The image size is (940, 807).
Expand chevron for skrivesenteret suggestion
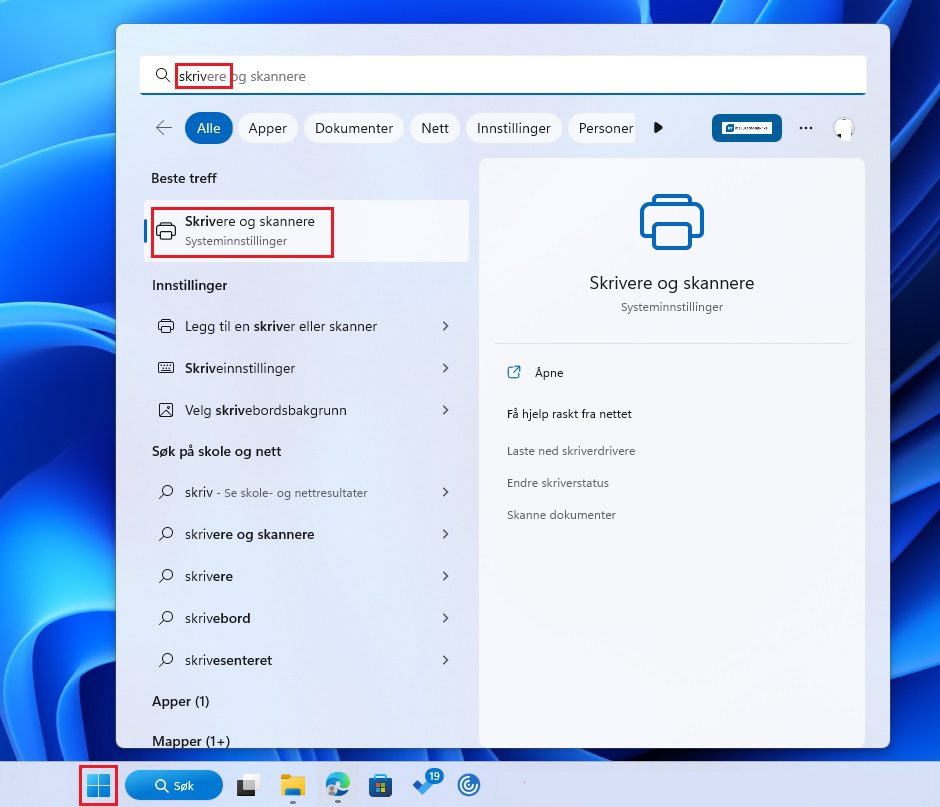(x=445, y=660)
